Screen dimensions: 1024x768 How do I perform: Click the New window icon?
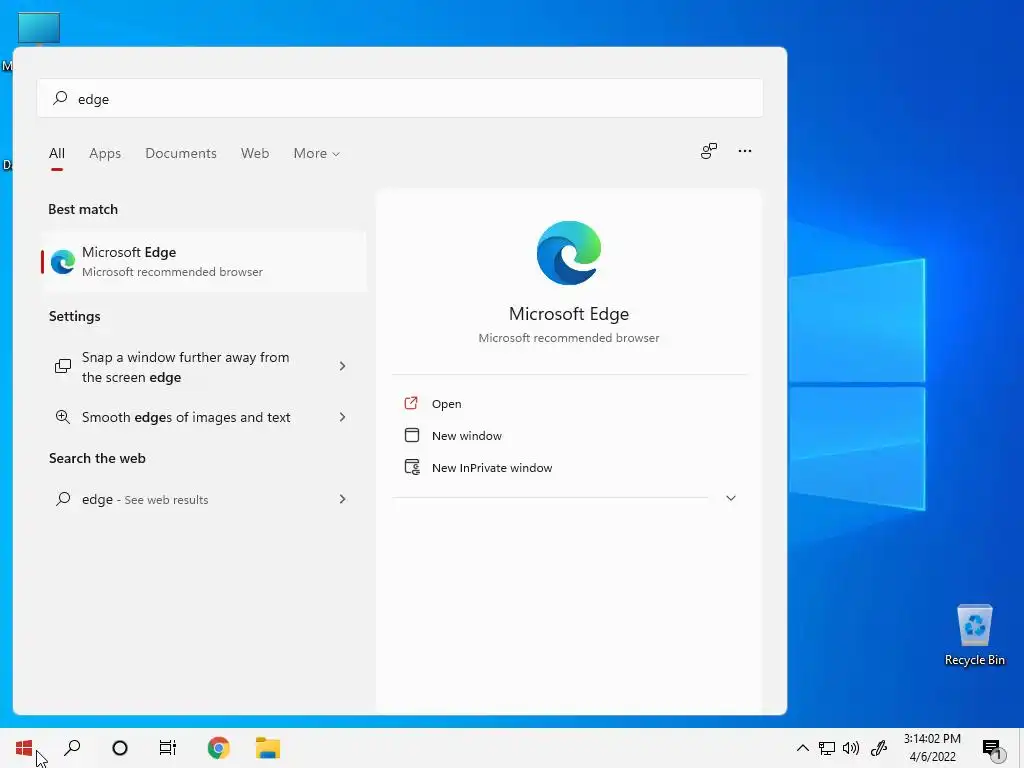click(411, 435)
